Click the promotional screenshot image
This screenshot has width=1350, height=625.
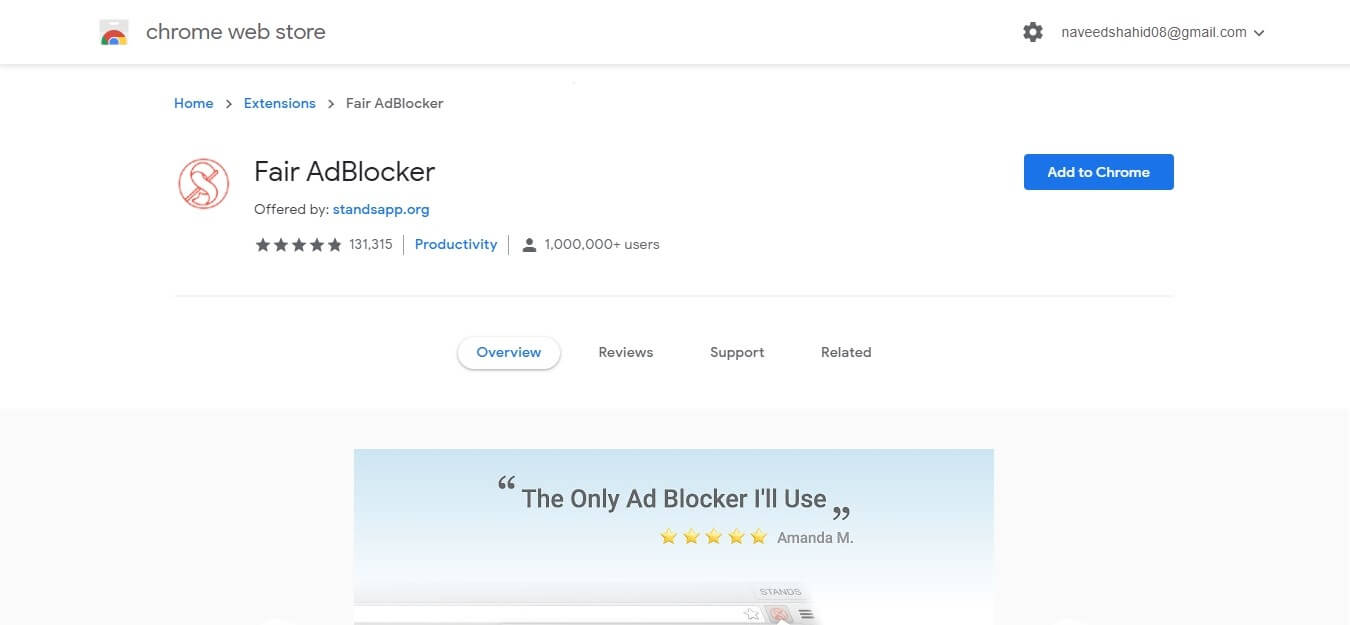click(674, 537)
